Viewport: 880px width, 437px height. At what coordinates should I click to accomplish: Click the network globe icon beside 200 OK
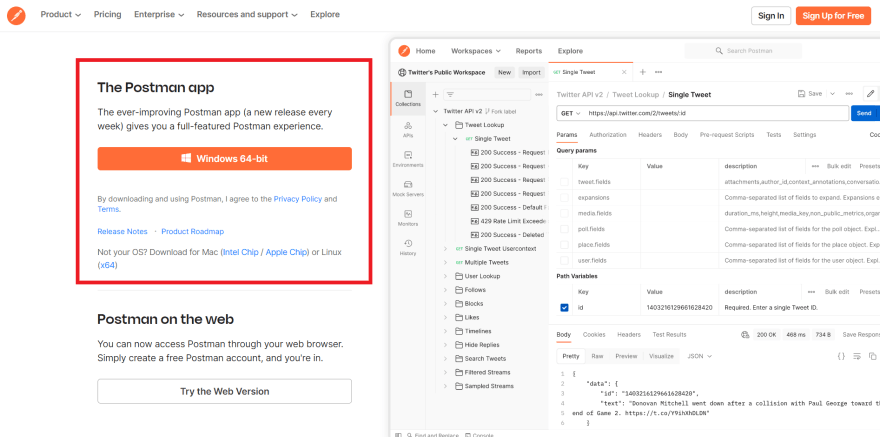click(745, 334)
